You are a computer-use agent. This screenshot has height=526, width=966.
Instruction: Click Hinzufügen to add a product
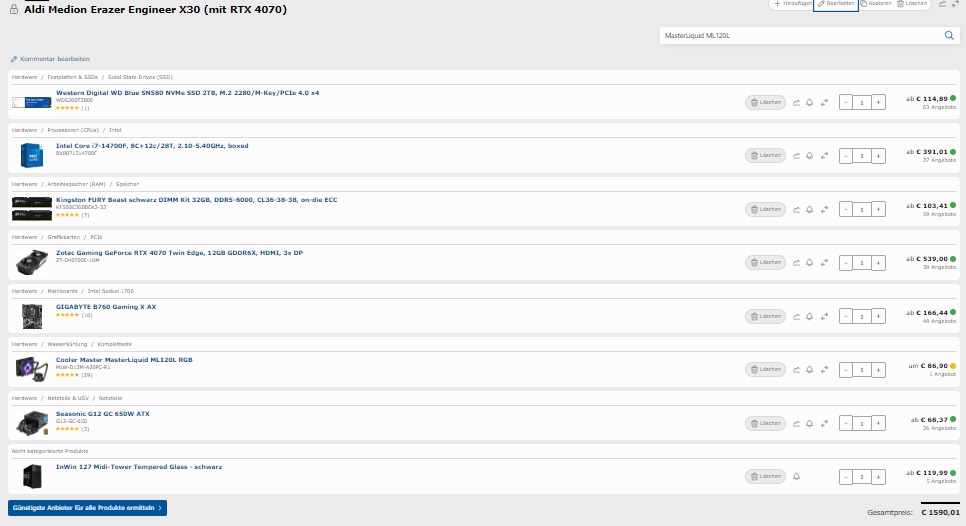tap(792, 4)
